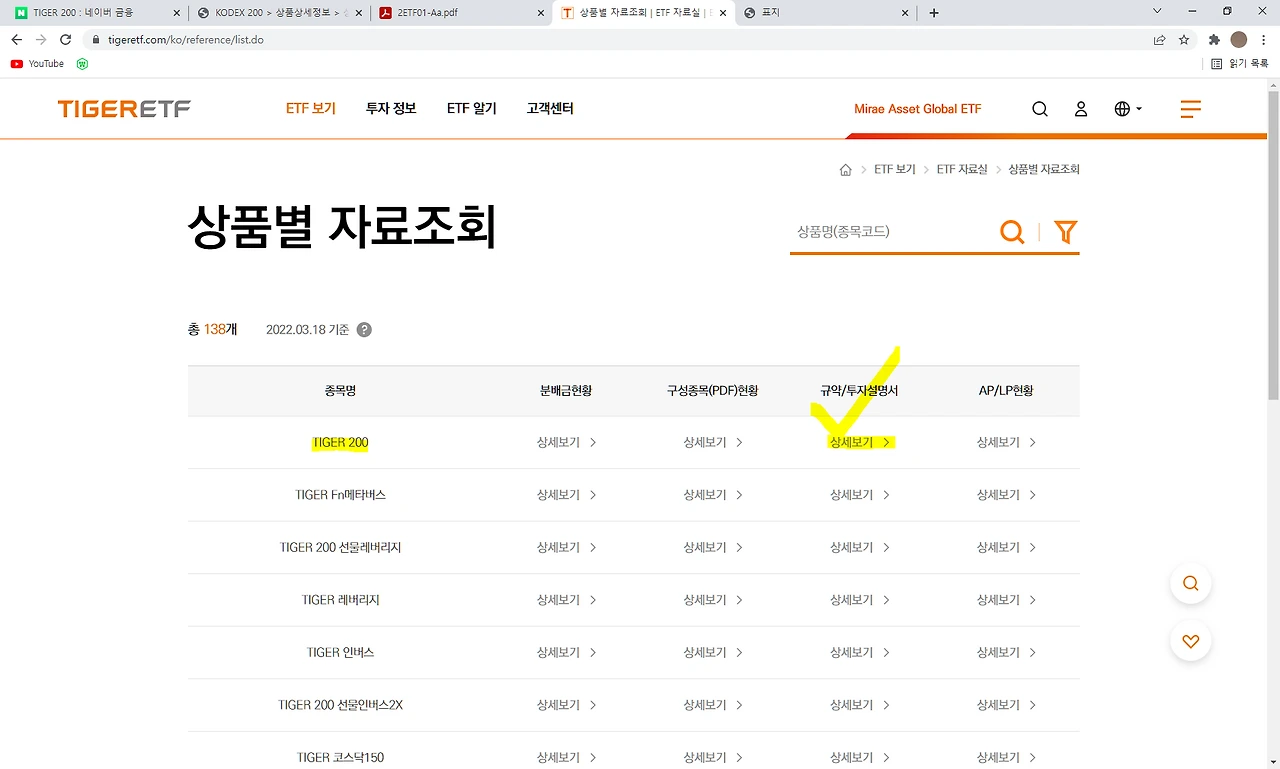Expand the globe language selector
The width and height of the screenshot is (1280, 769).
pos(1127,109)
